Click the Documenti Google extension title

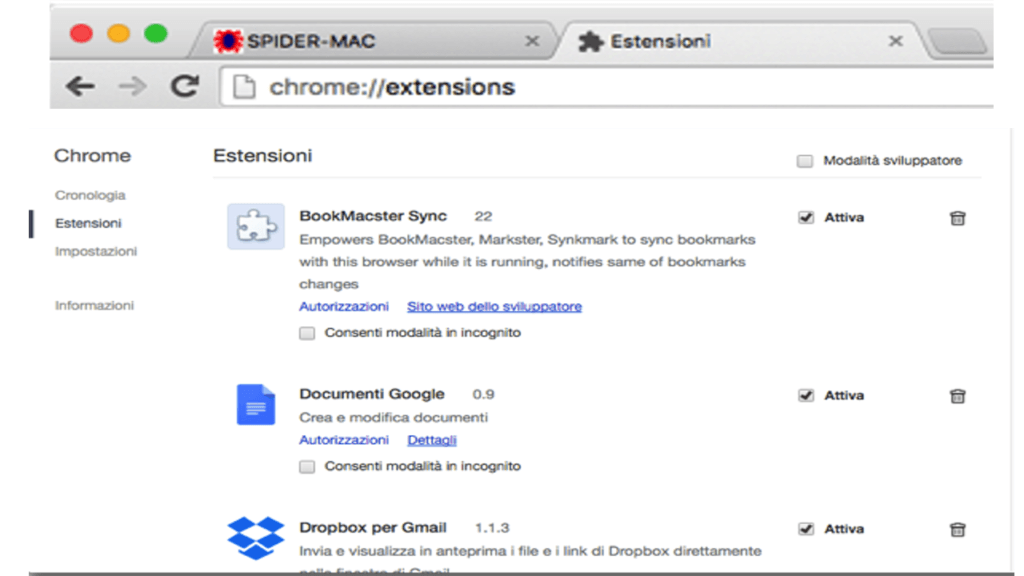coord(372,394)
